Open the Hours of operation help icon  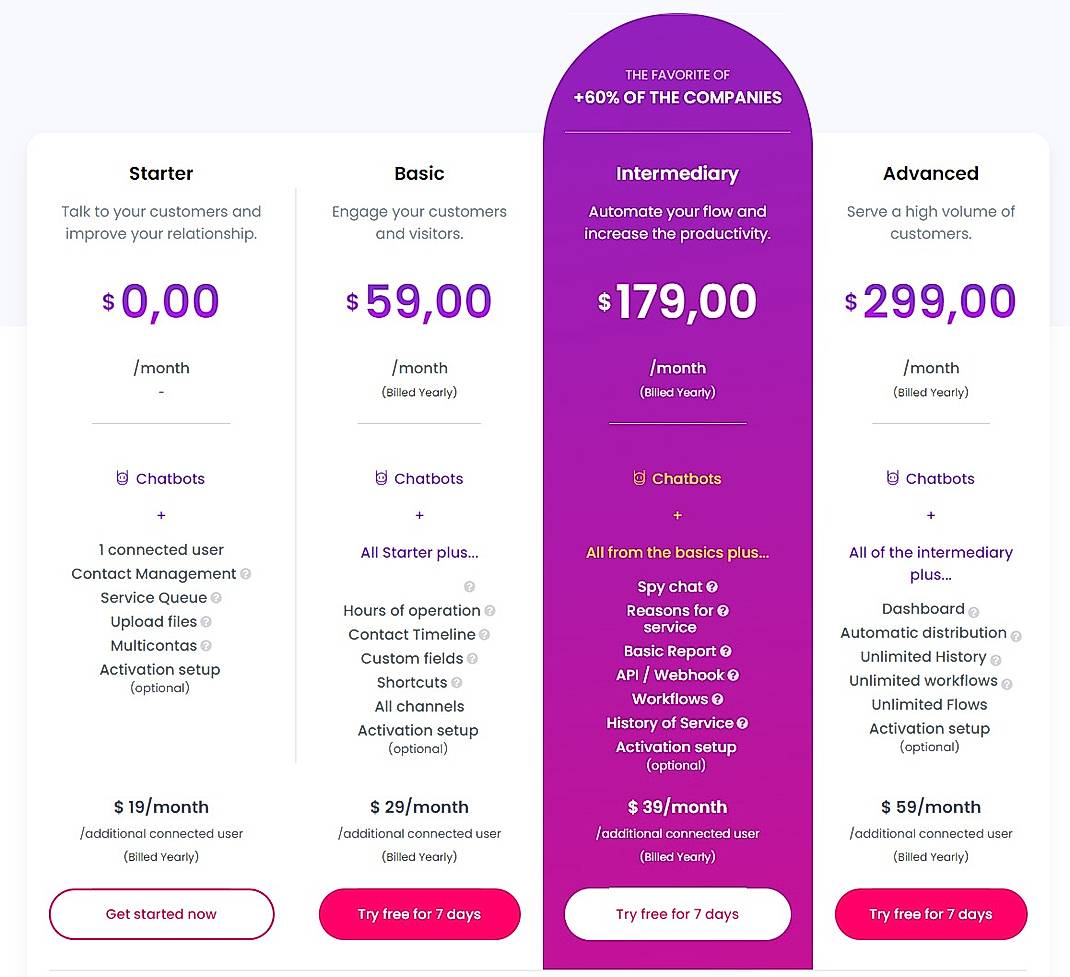click(489, 611)
